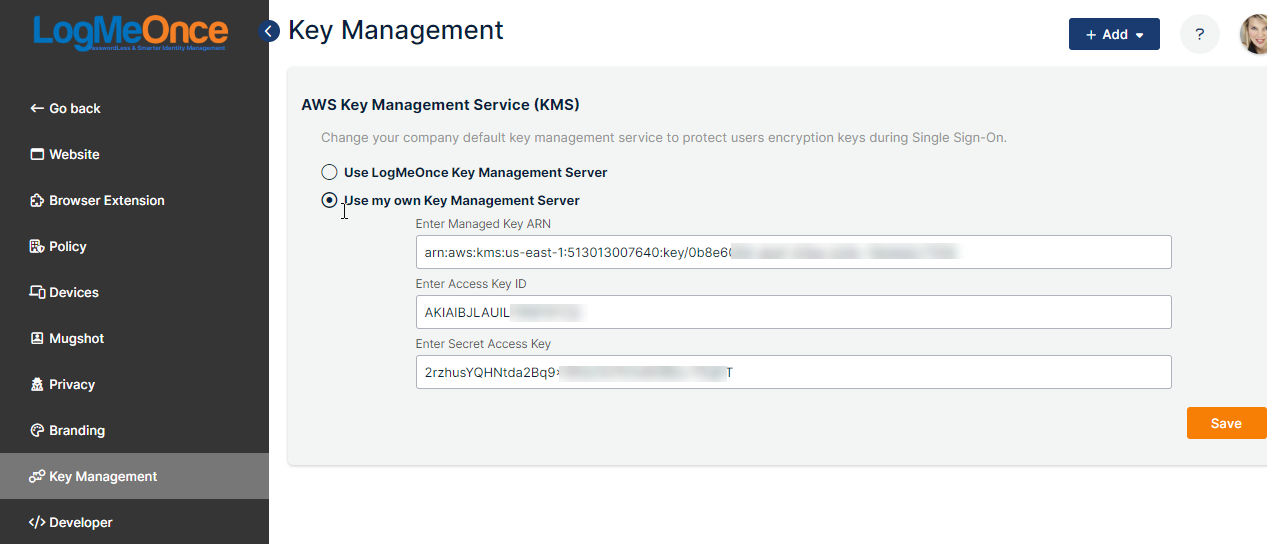Open the Devices menu item
This screenshot has height=544, width=1267.
pyautogui.click(x=134, y=292)
